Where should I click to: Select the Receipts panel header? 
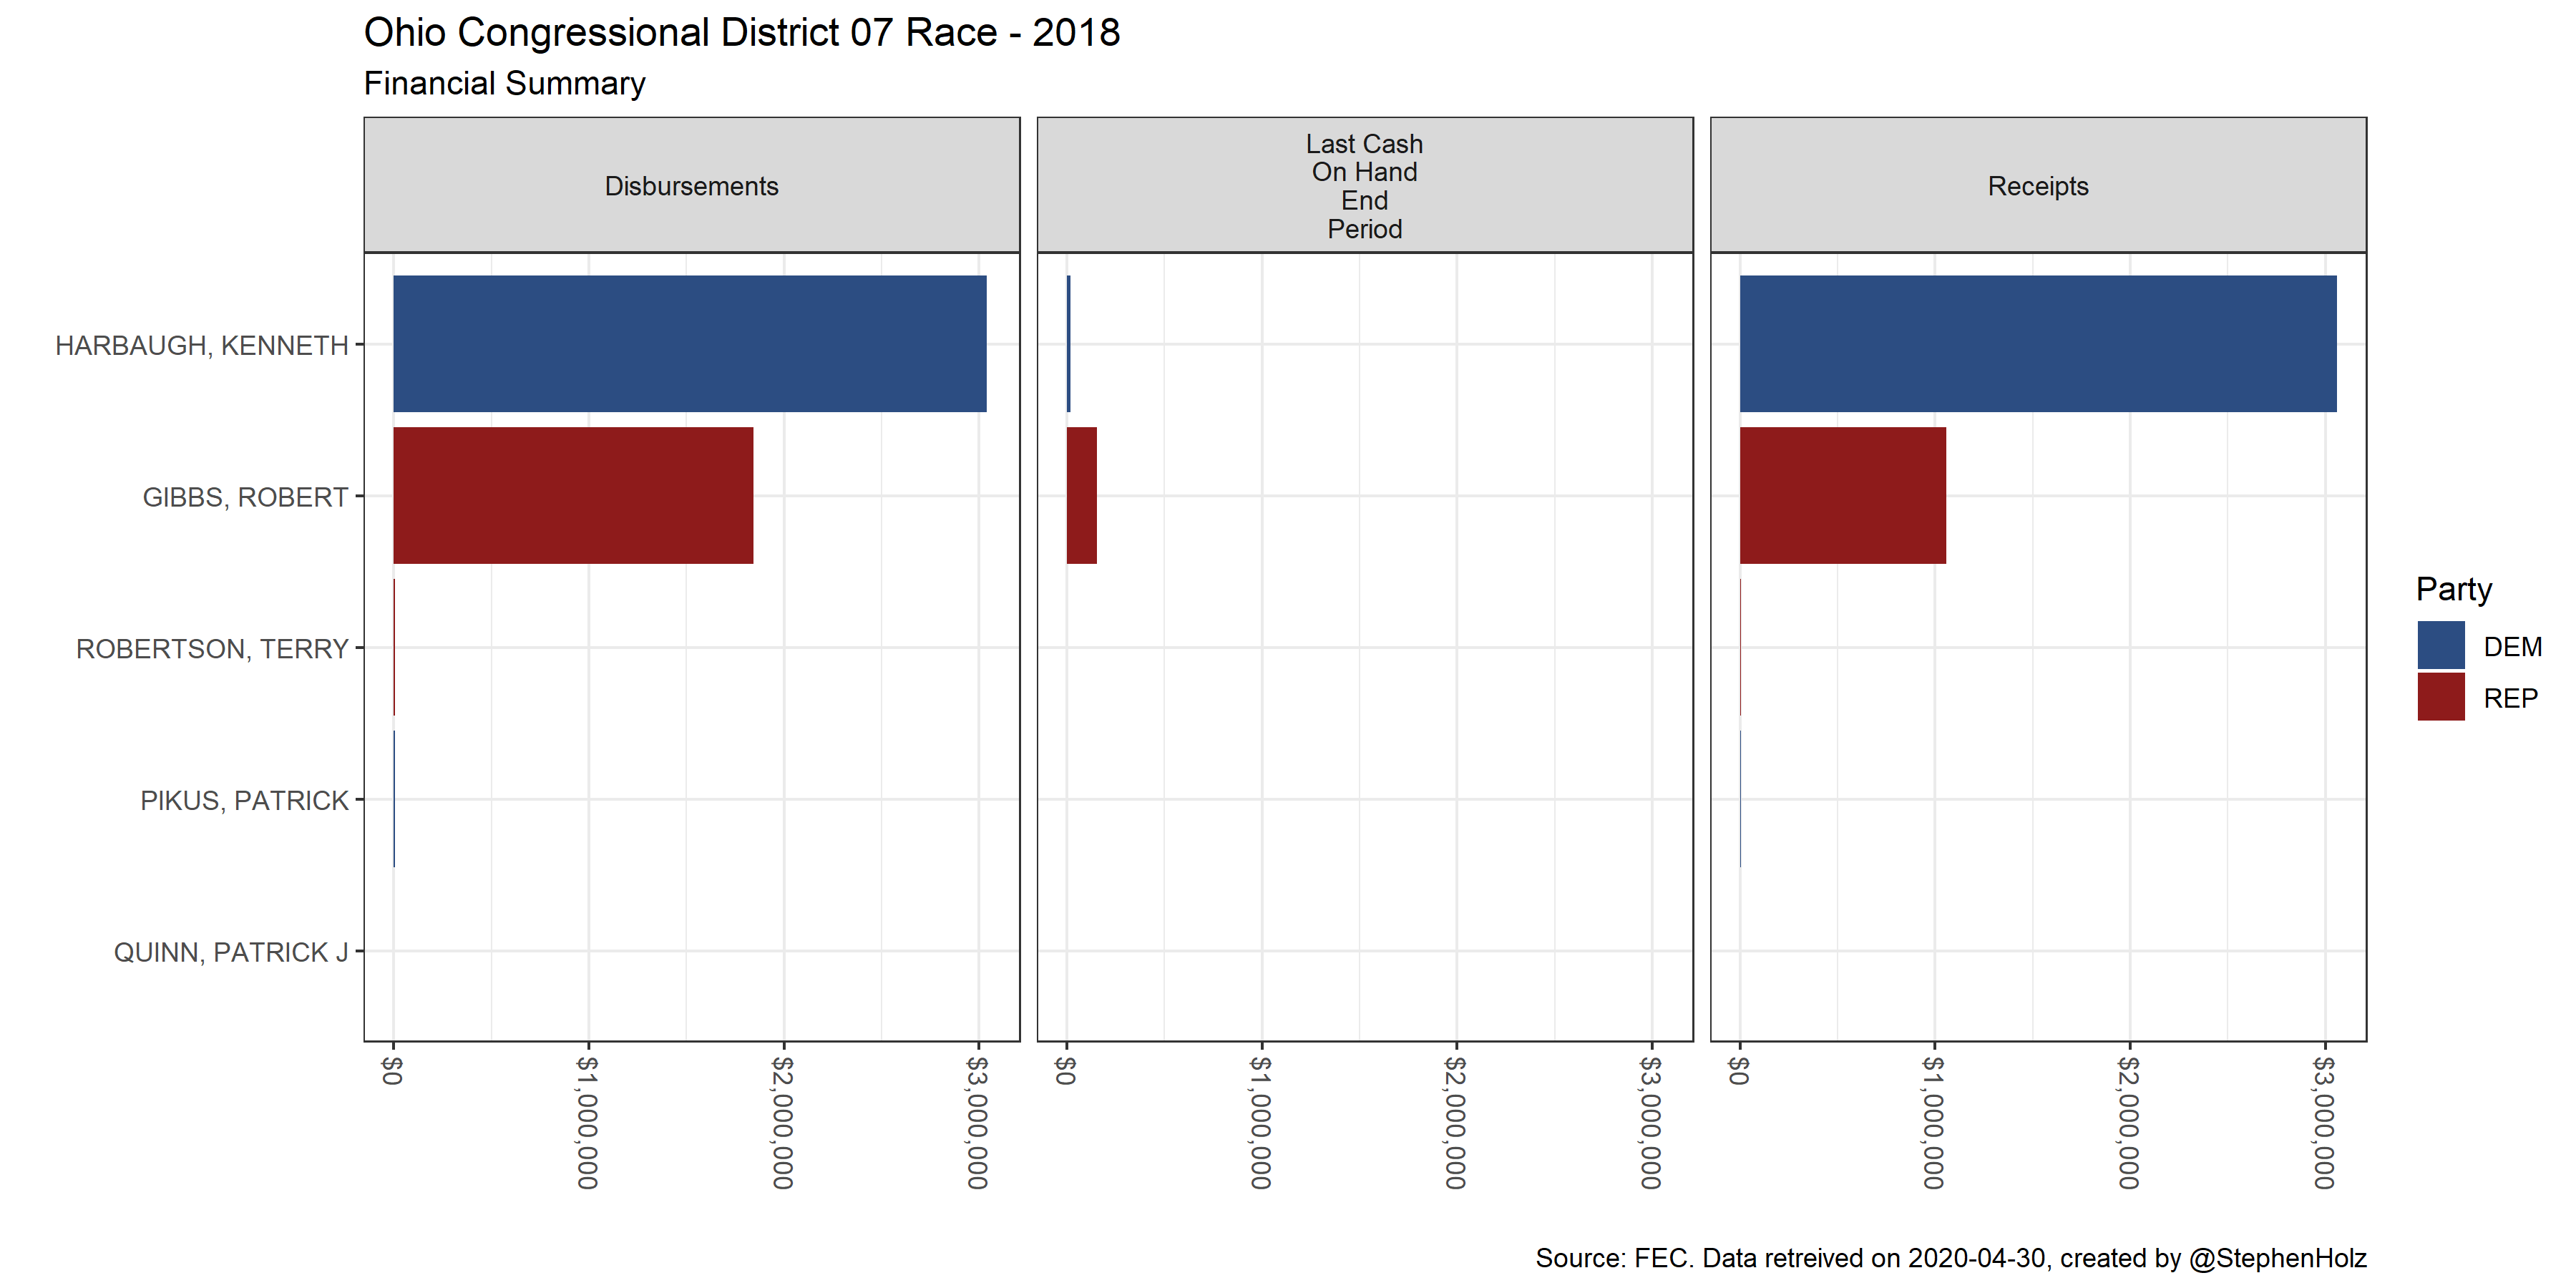(x=2037, y=186)
